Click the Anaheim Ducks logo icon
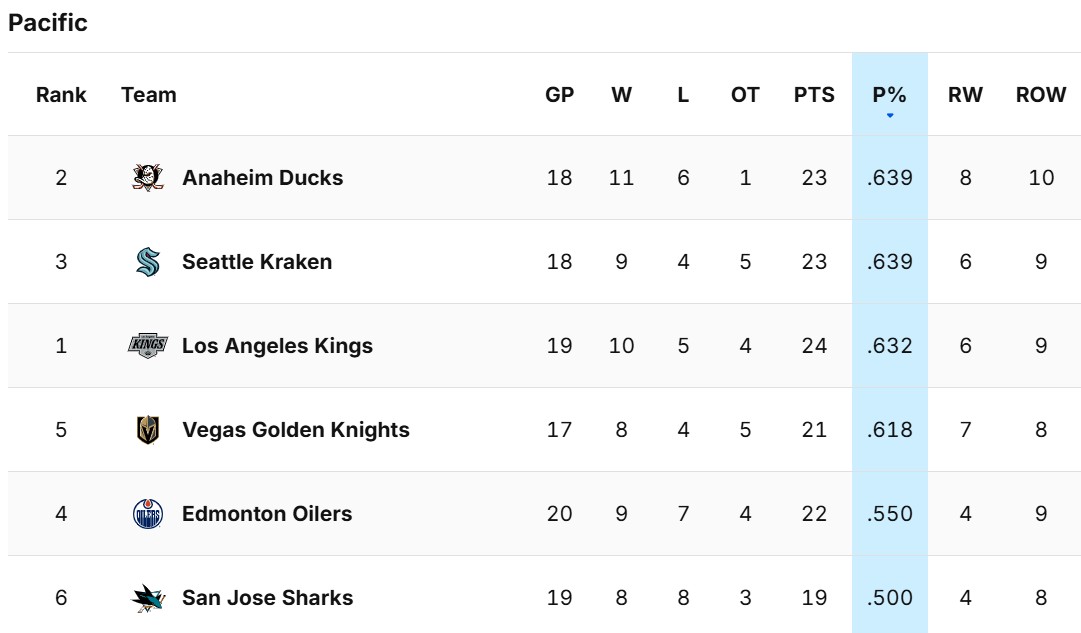 [148, 178]
